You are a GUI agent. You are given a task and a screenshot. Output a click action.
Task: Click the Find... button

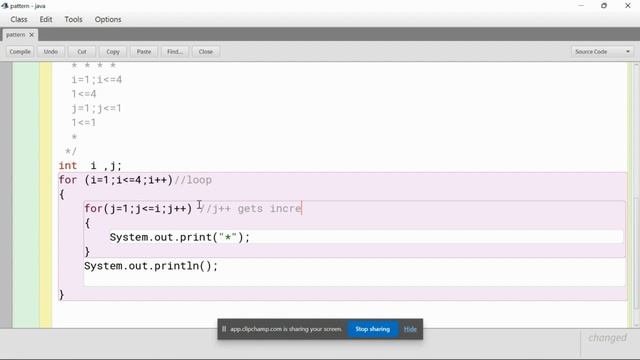(x=175, y=52)
